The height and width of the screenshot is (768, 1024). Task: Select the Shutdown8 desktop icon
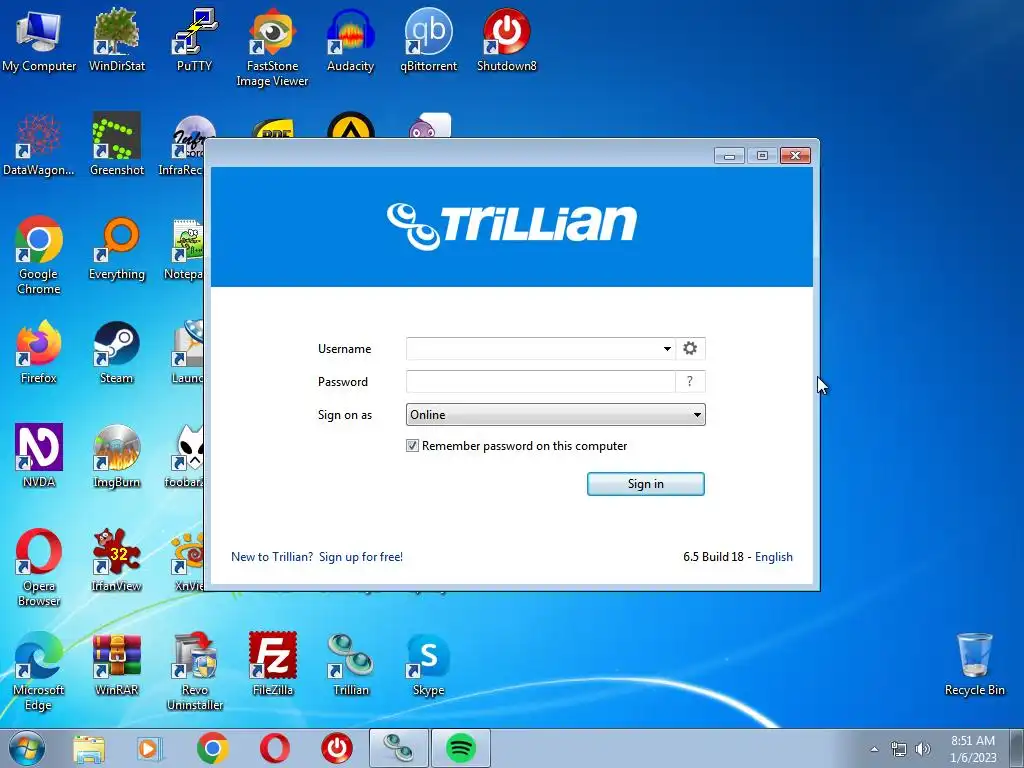click(x=506, y=40)
